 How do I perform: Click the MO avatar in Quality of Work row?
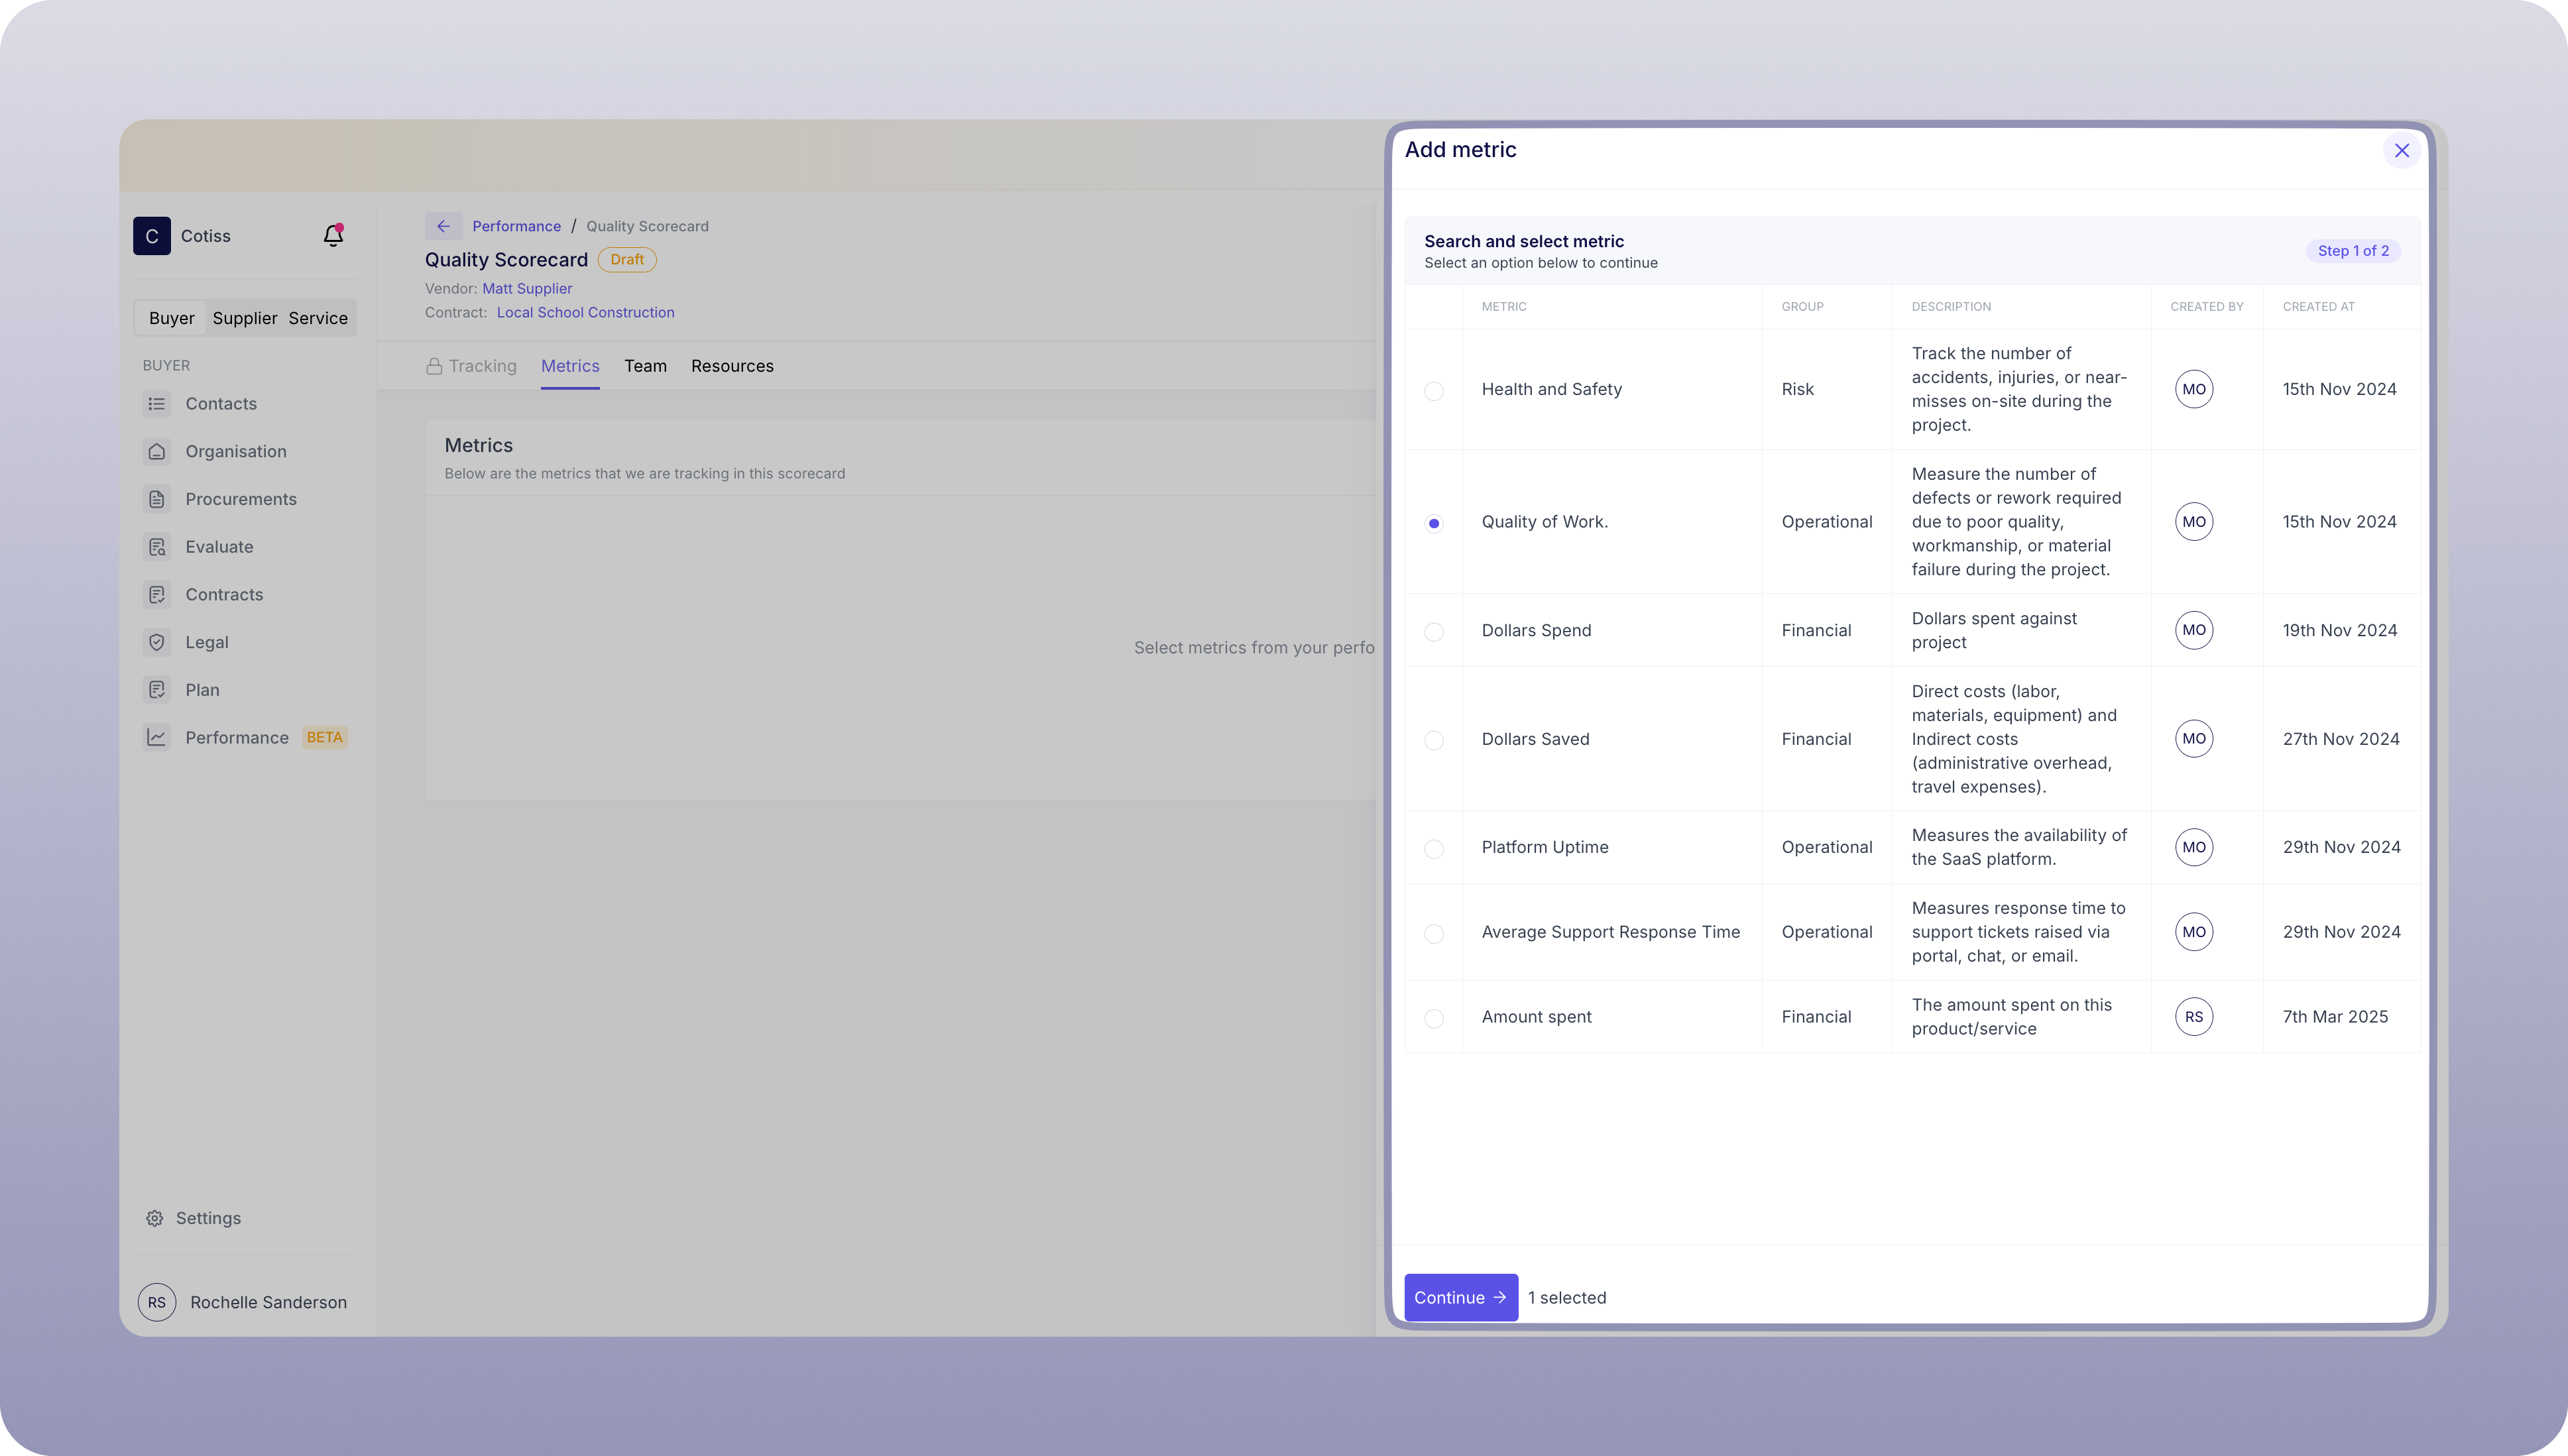point(2194,522)
